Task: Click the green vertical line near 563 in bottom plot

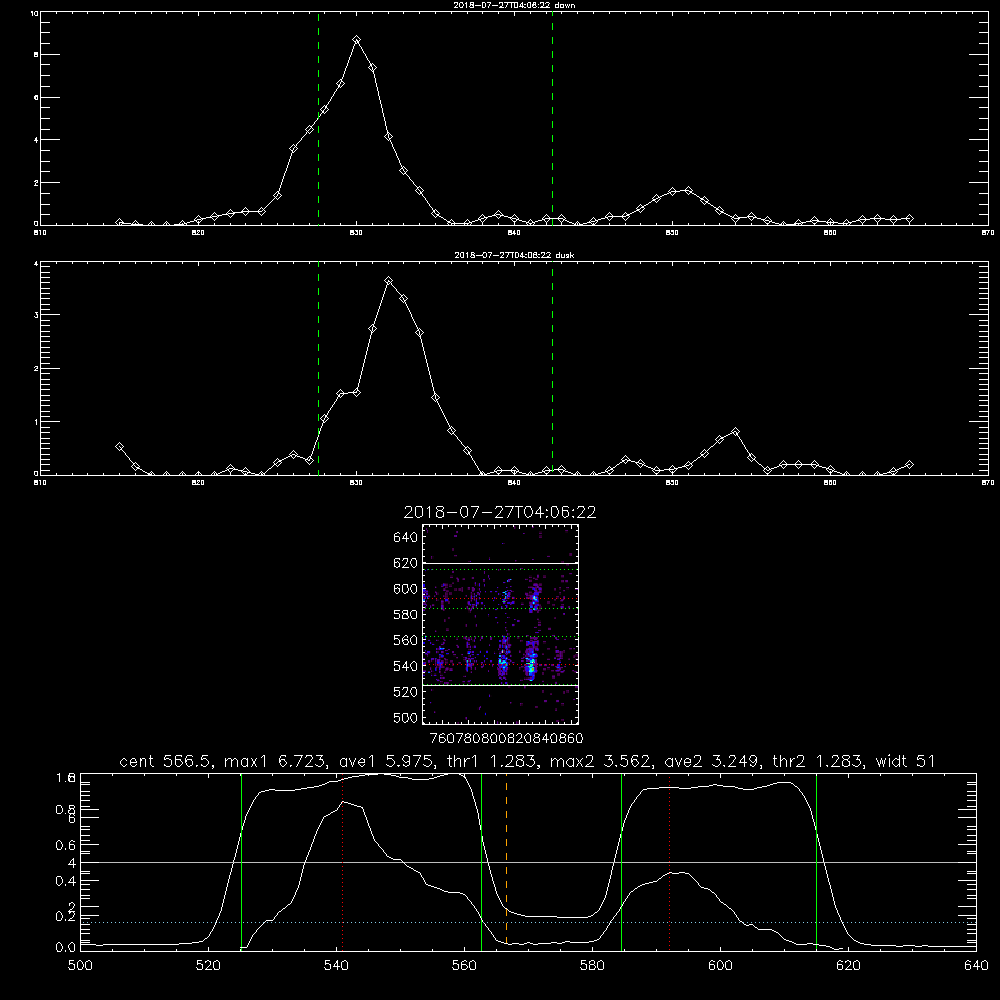Action: [x=482, y=862]
